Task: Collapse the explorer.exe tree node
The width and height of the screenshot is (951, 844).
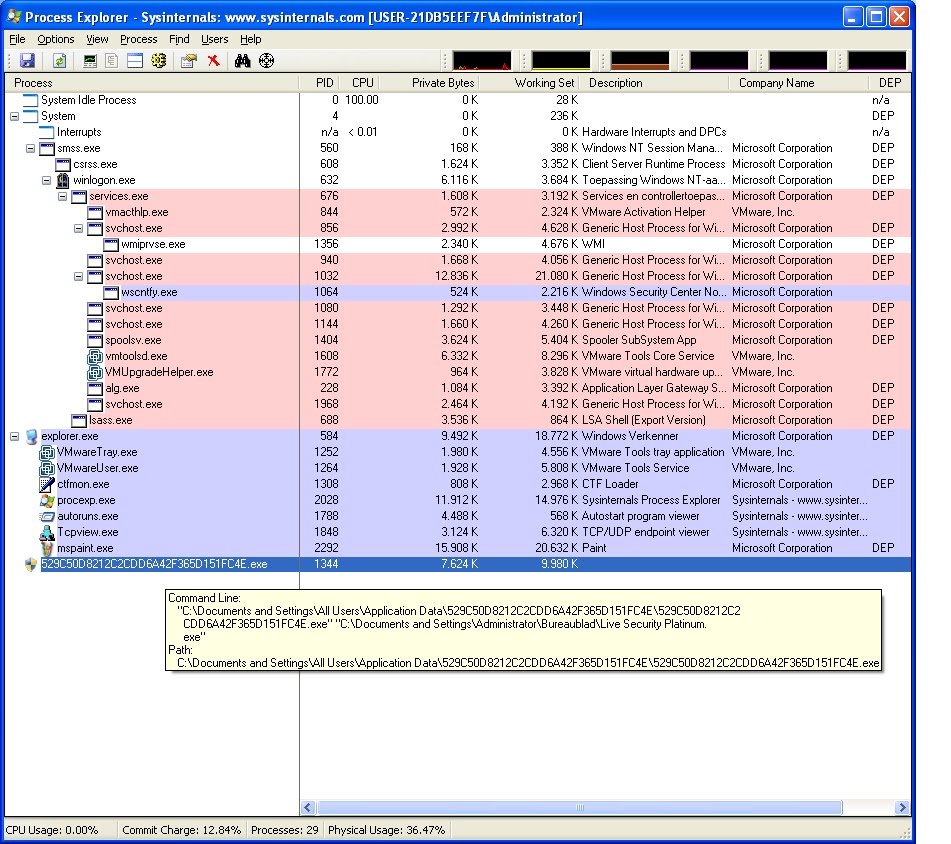Action: click(x=15, y=437)
